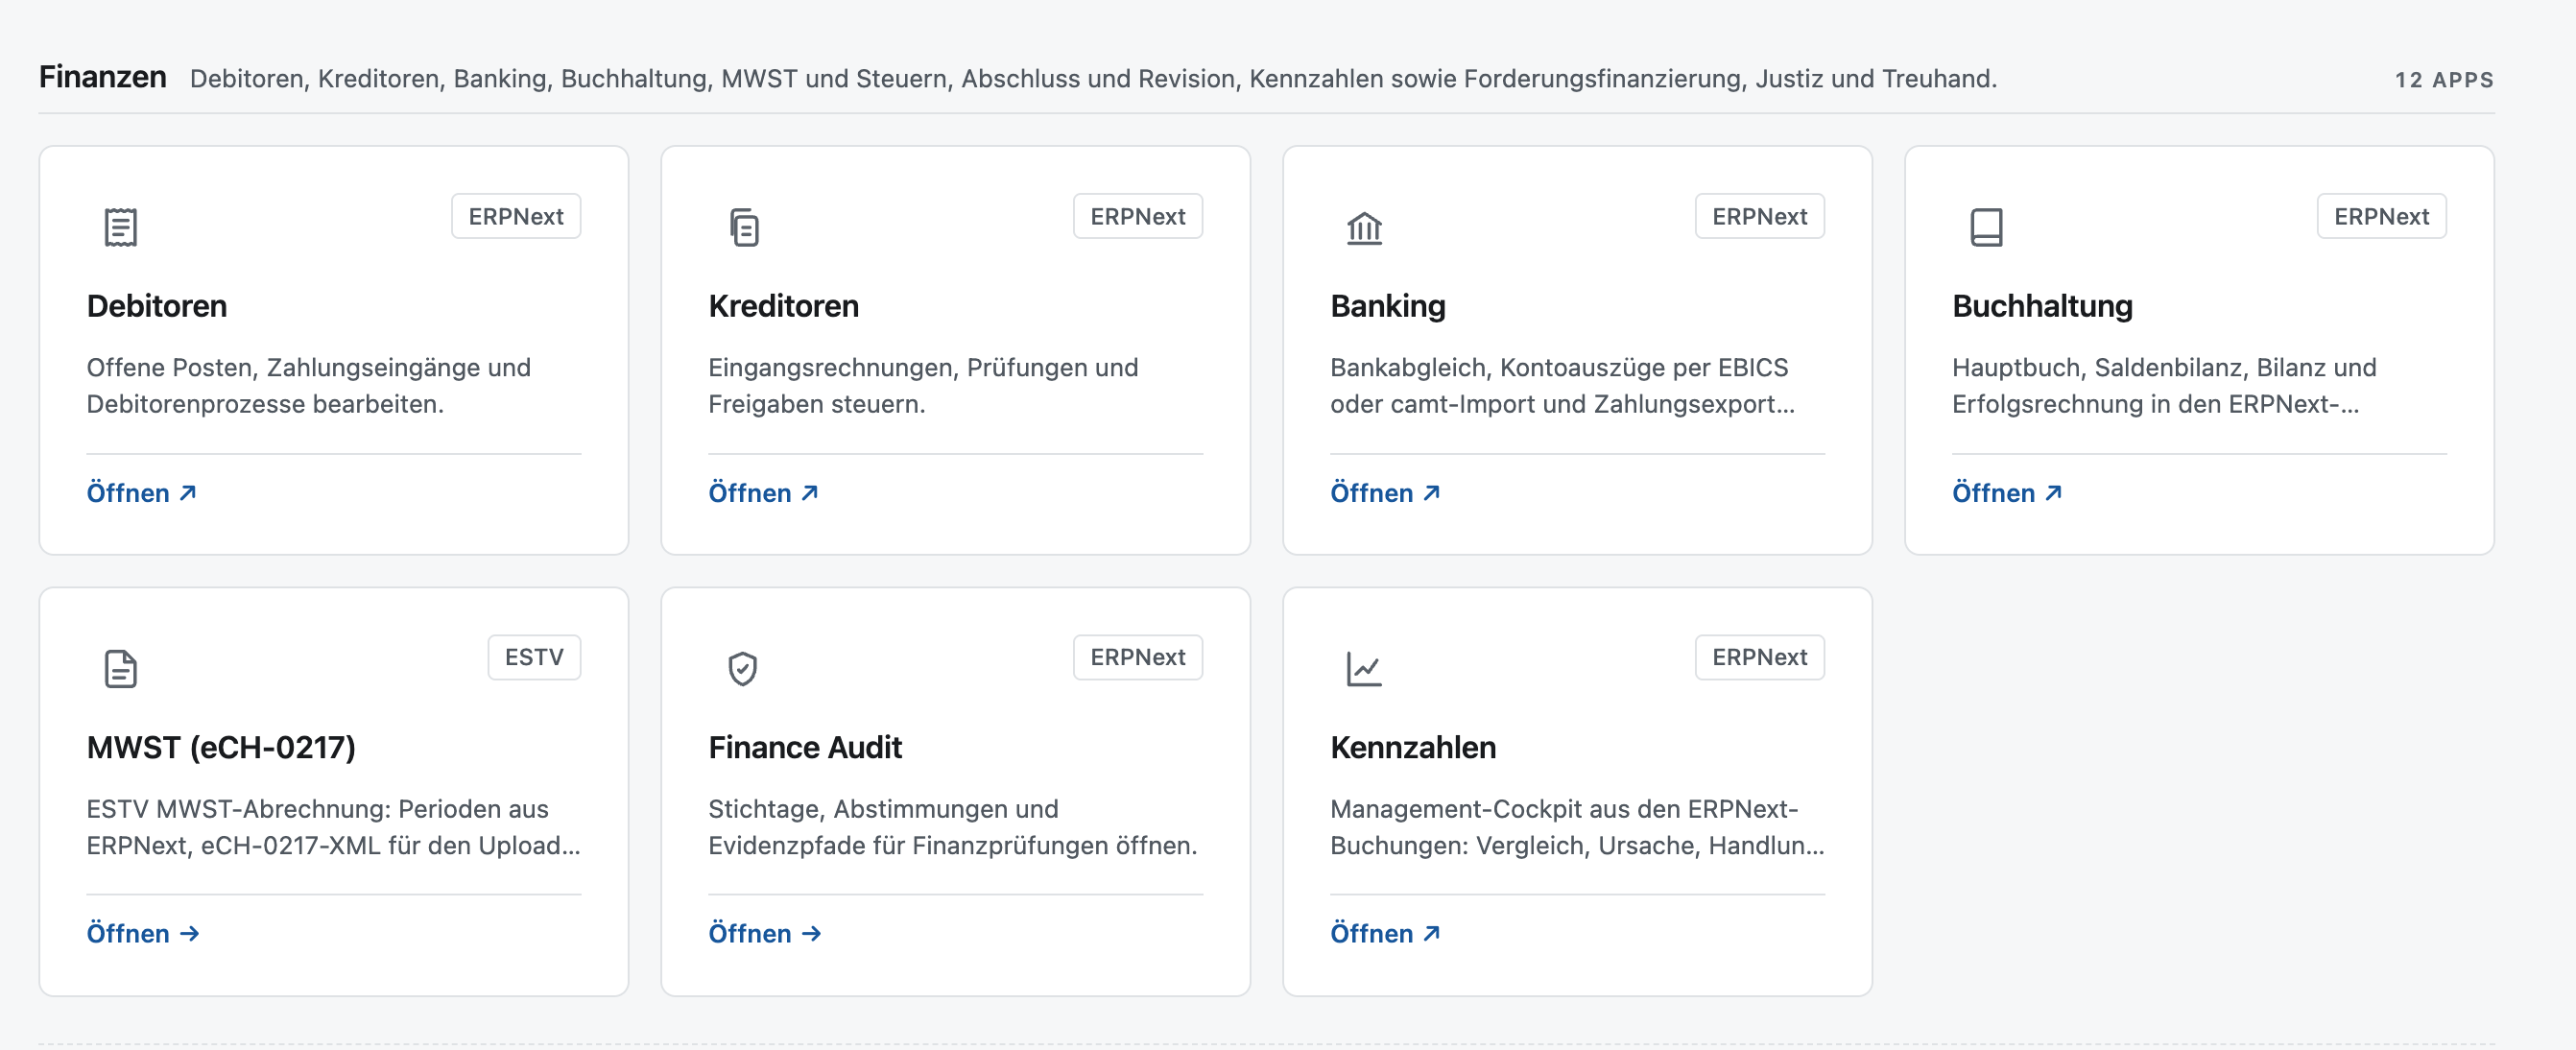This screenshot has width=2576, height=1050.
Task: Select the Buchhaltung card title
Action: click(x=2042, y=306)
